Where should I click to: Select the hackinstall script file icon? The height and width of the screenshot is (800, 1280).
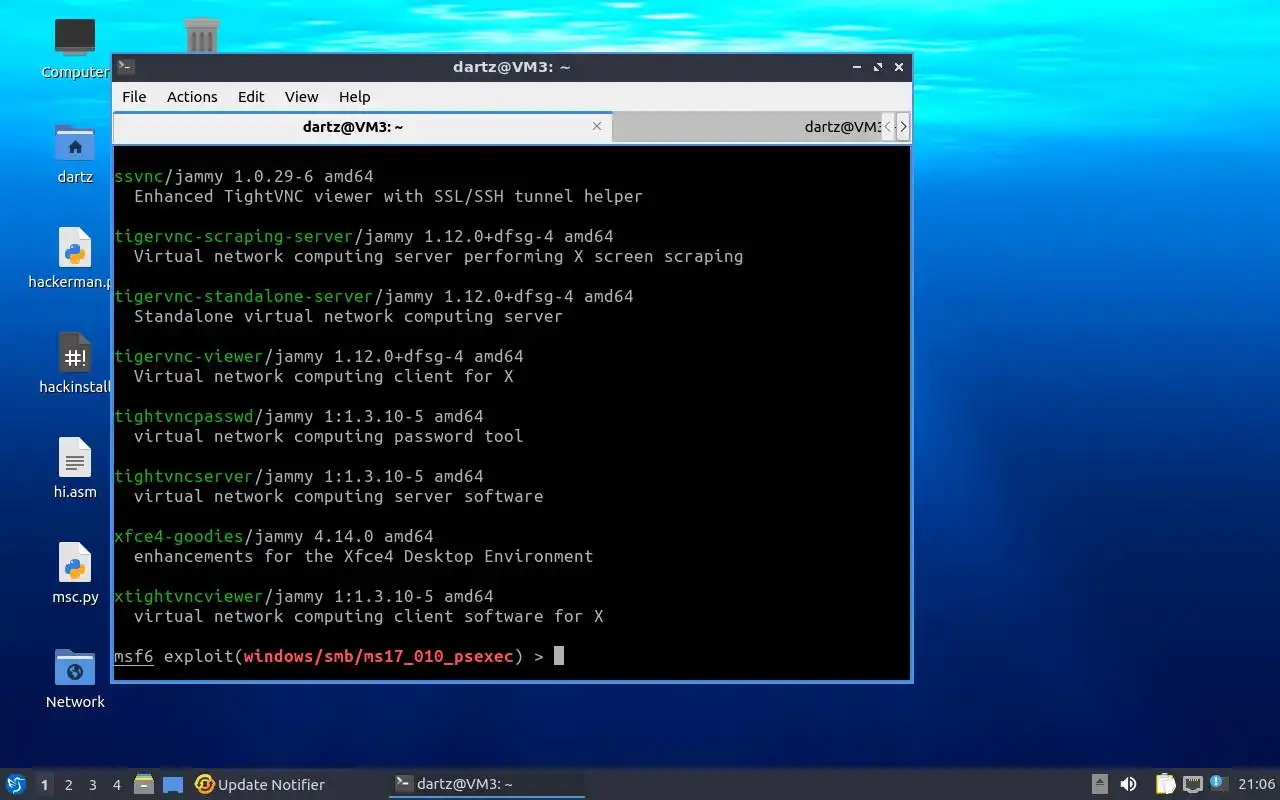(x=75, y=352)
